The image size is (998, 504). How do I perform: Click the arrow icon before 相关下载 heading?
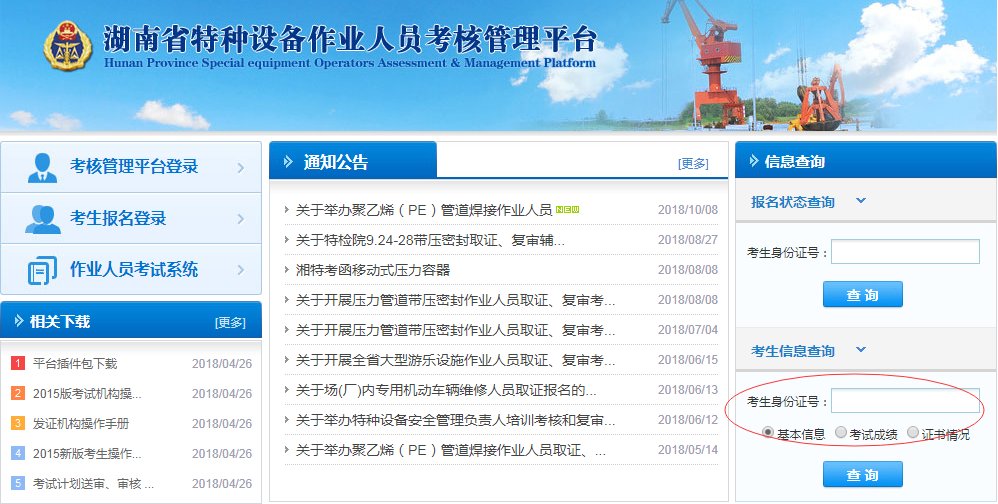19,321
